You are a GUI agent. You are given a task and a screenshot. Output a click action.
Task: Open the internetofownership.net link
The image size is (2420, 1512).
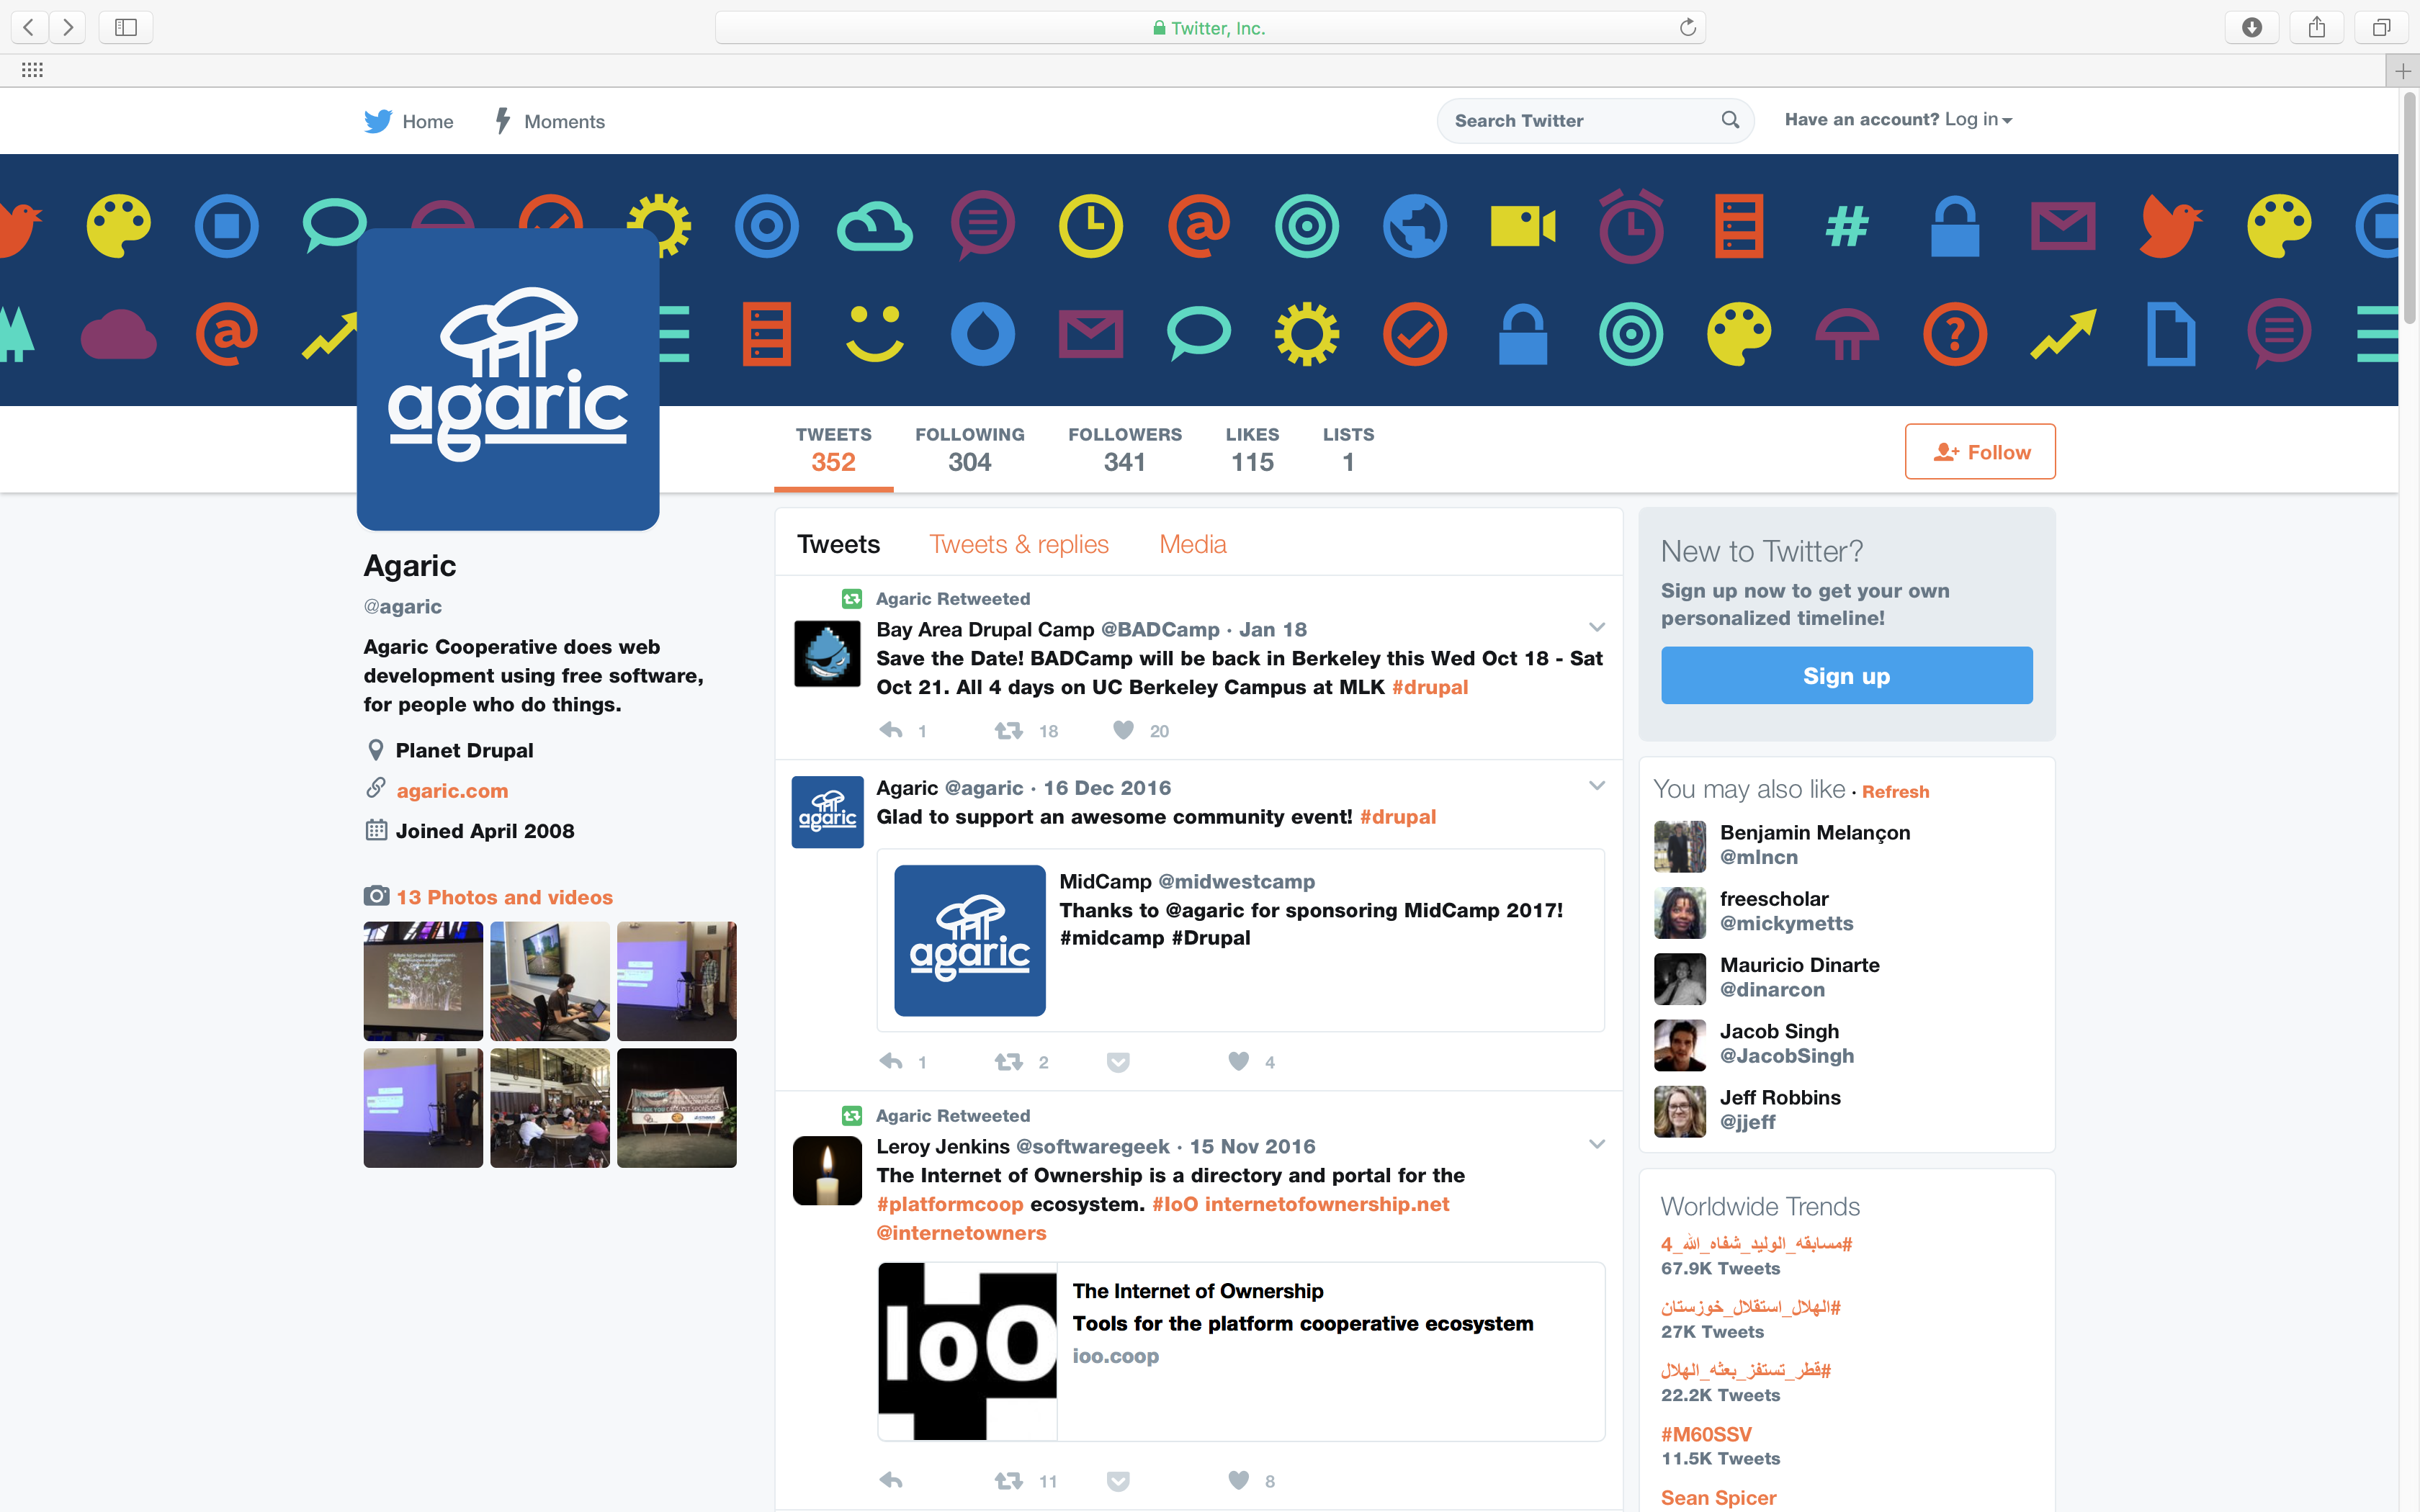pos(1327,1204)
